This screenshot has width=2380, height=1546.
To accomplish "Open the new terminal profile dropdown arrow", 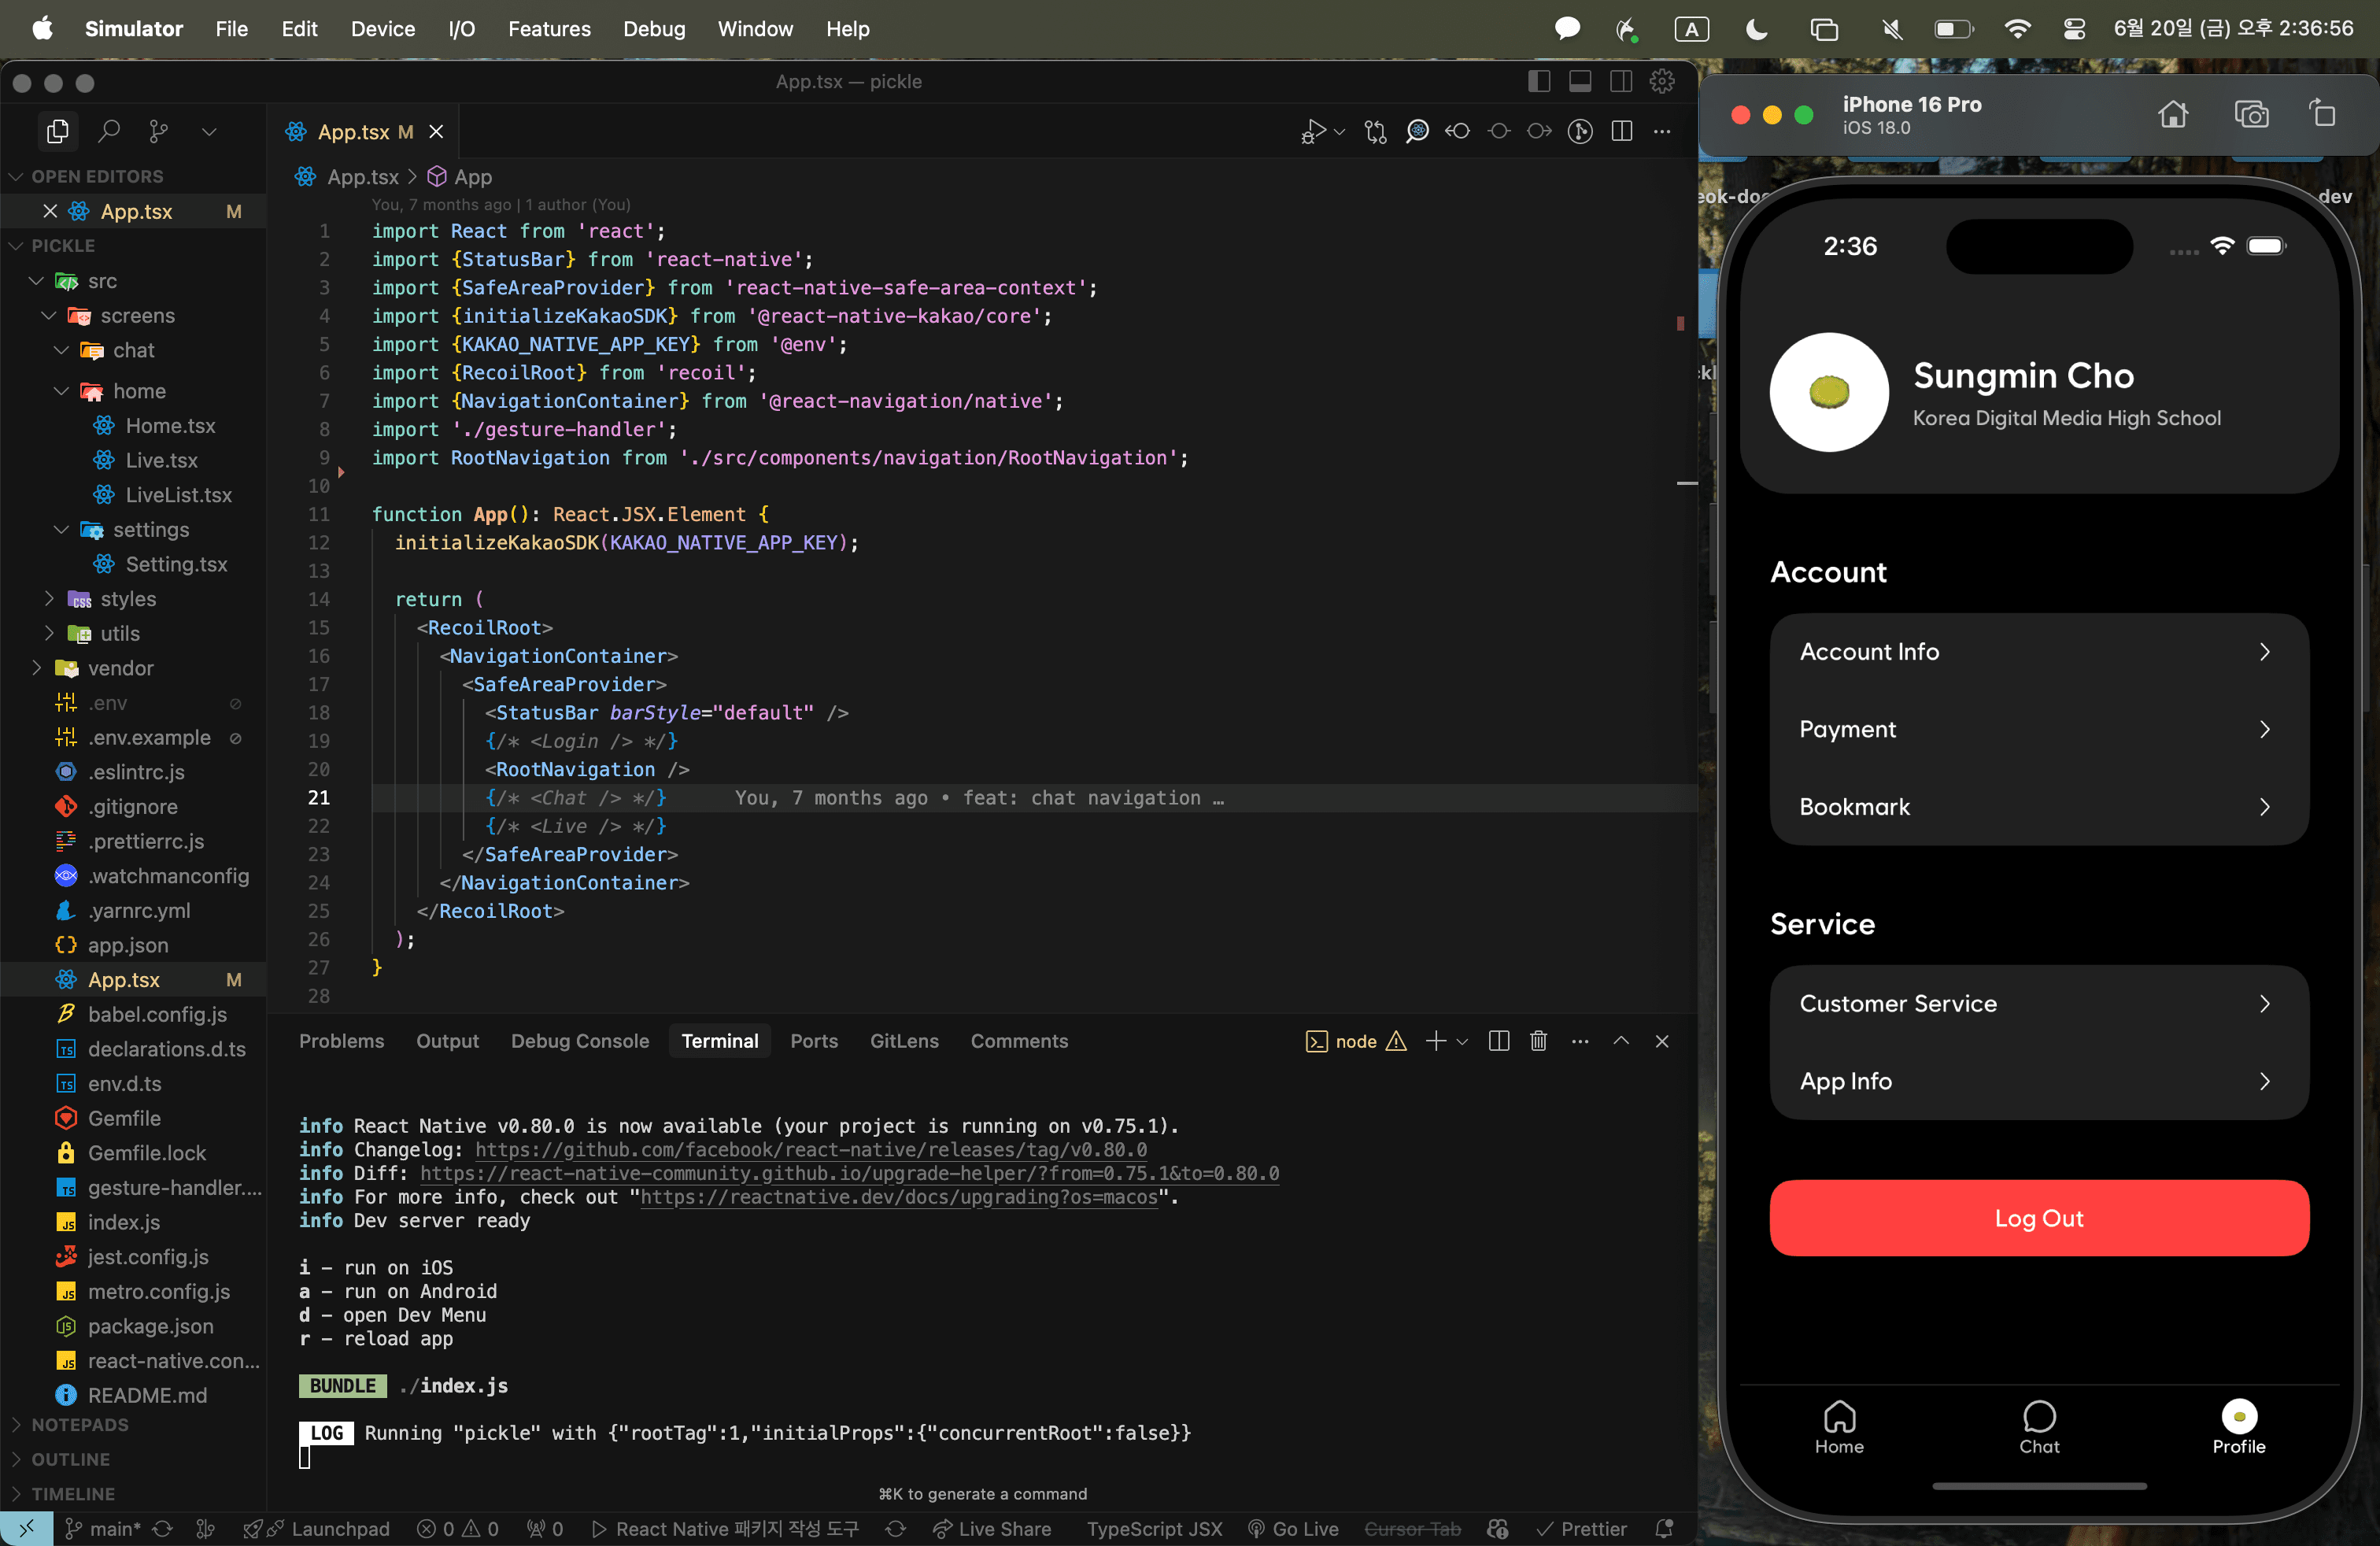I will [x=1462, y=1042].
